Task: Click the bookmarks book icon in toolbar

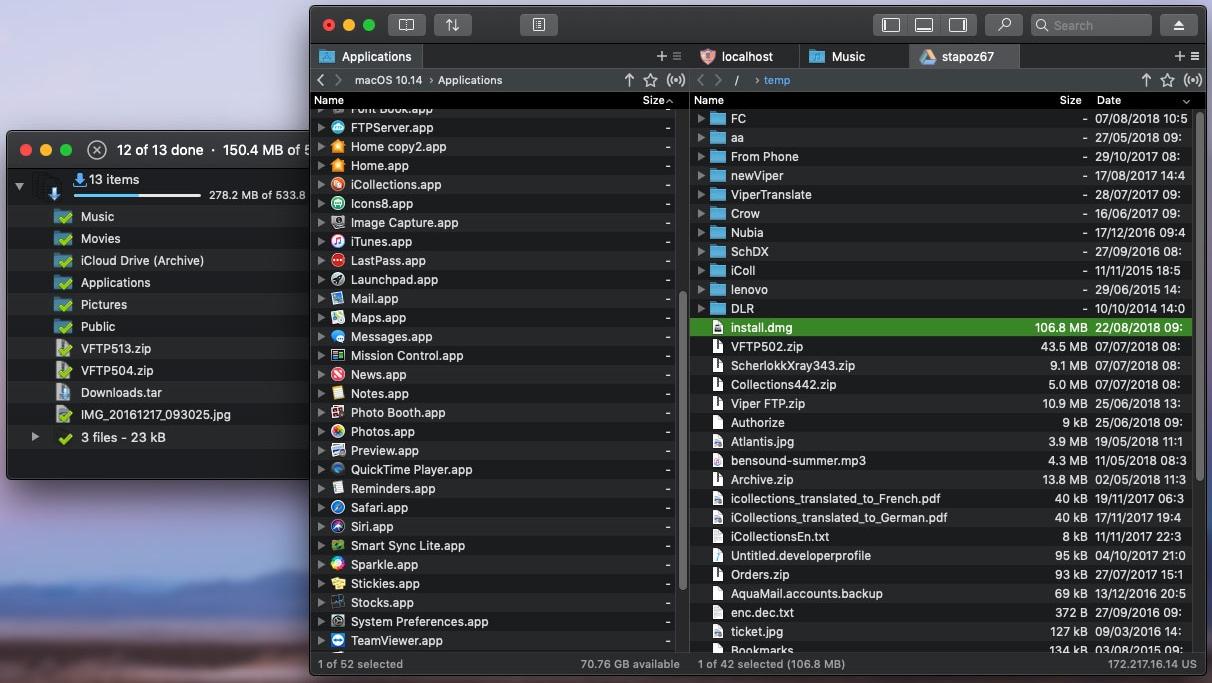Action: 407,25
